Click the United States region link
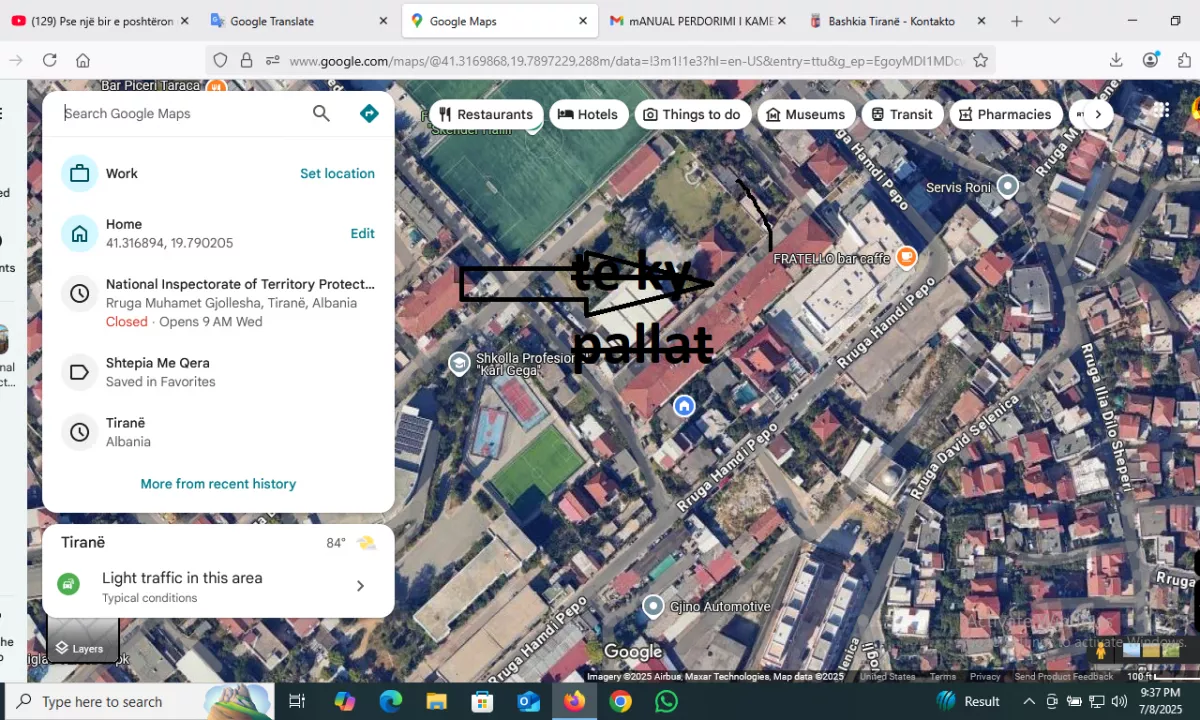Screen dimensions: 1200x720 tap(888, 677)
